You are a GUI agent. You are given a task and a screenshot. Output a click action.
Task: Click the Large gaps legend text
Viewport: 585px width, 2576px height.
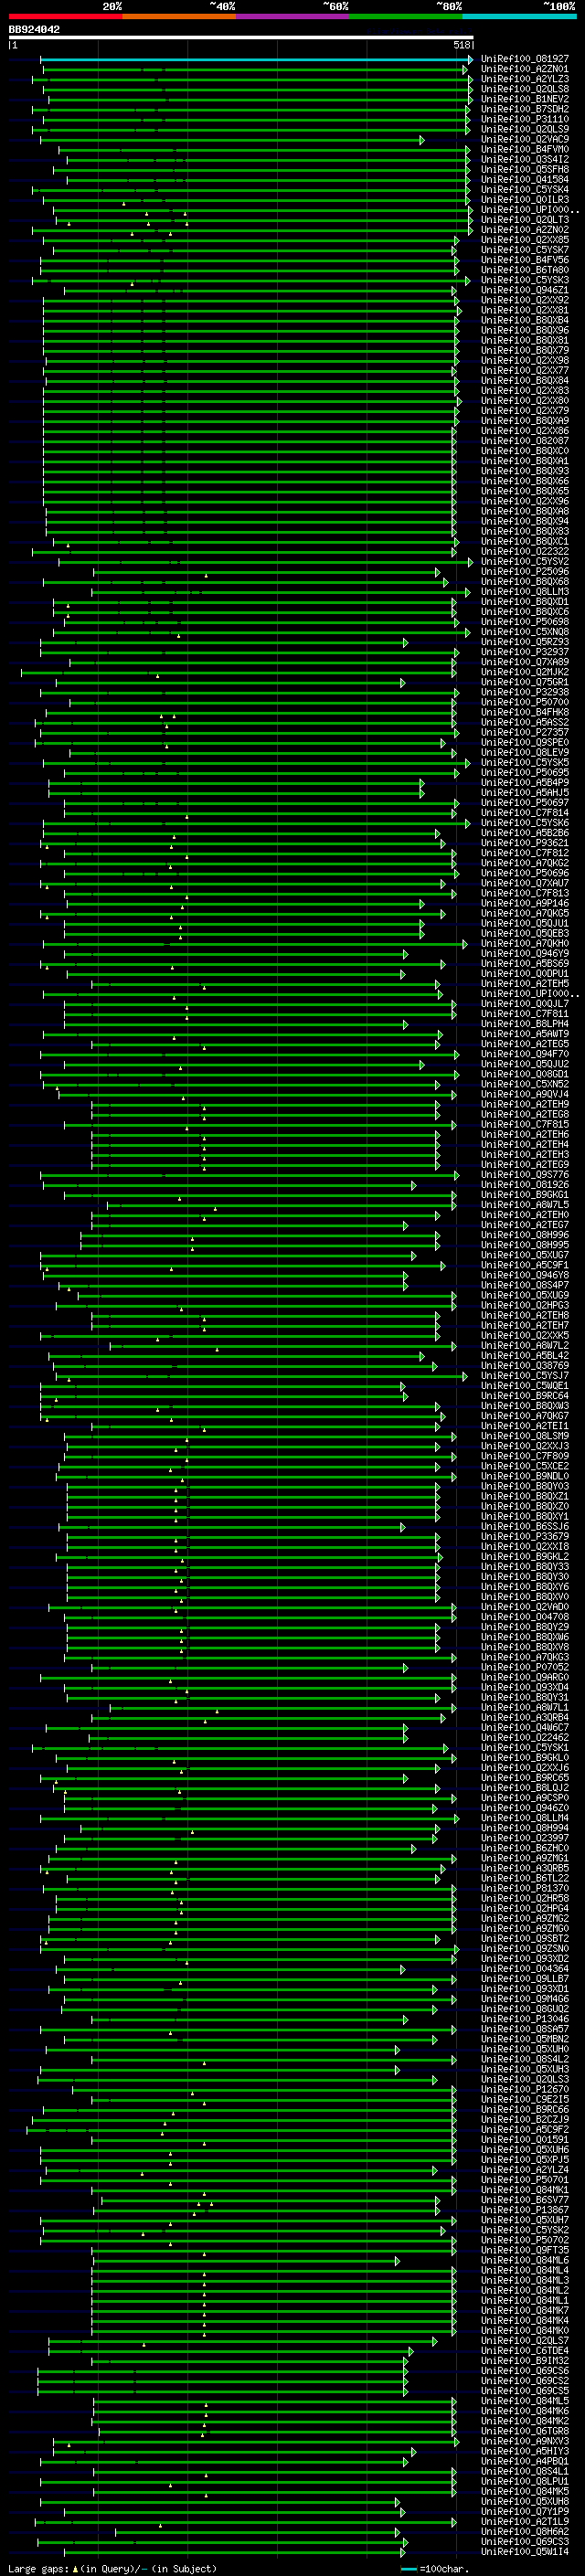click(x=112, y=2568)
